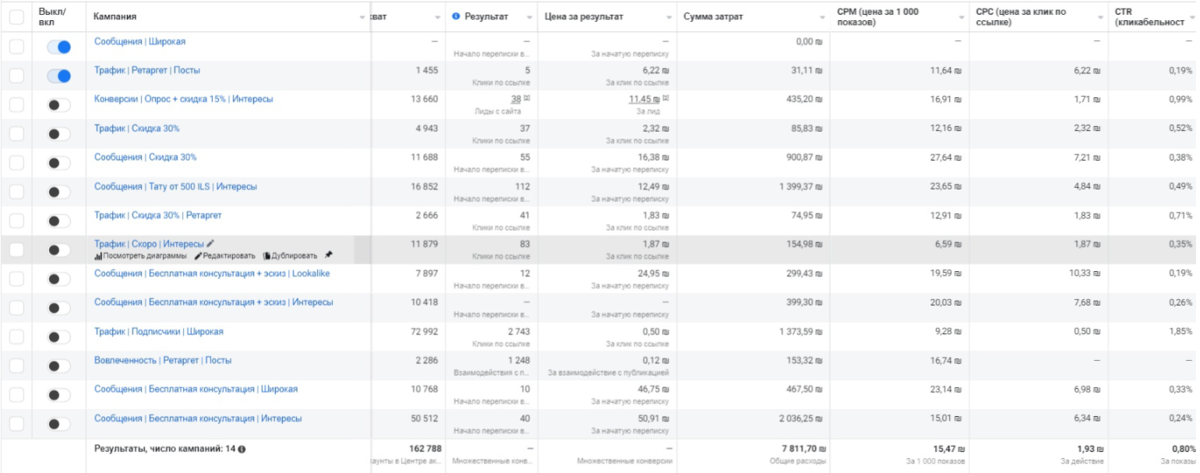Click info icon next to число кампаний: 14
Screen dimensions: 1200x473
pyautogui.click(x=242, y=449)
